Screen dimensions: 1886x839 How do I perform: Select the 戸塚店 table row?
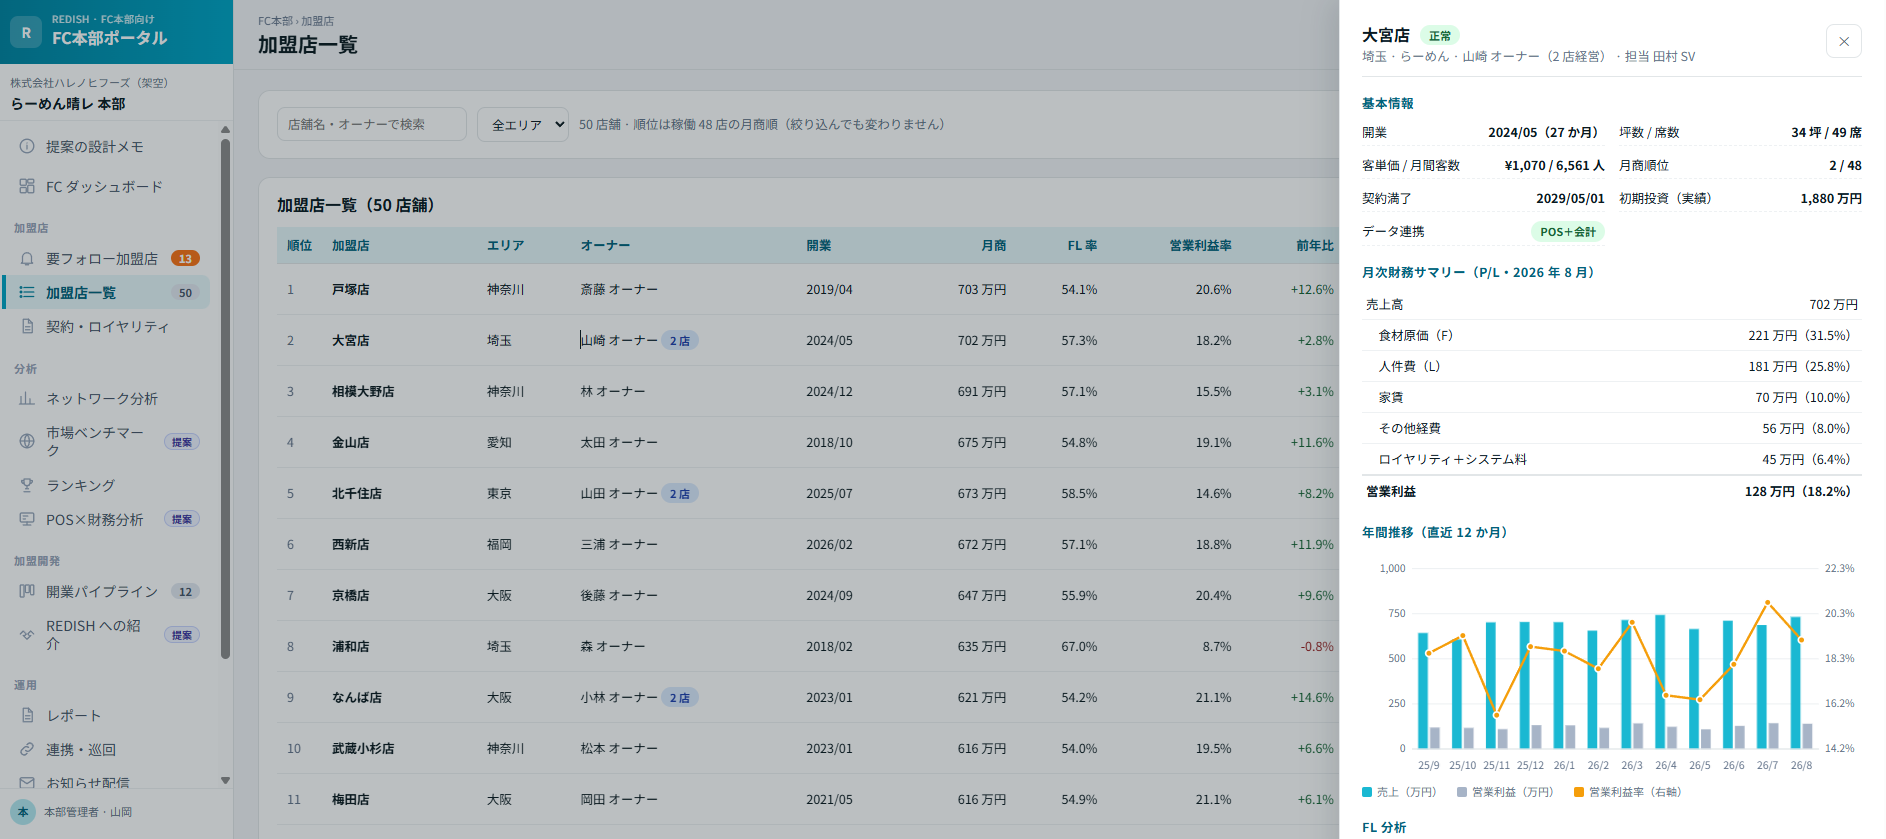click(x=808, y=289)
